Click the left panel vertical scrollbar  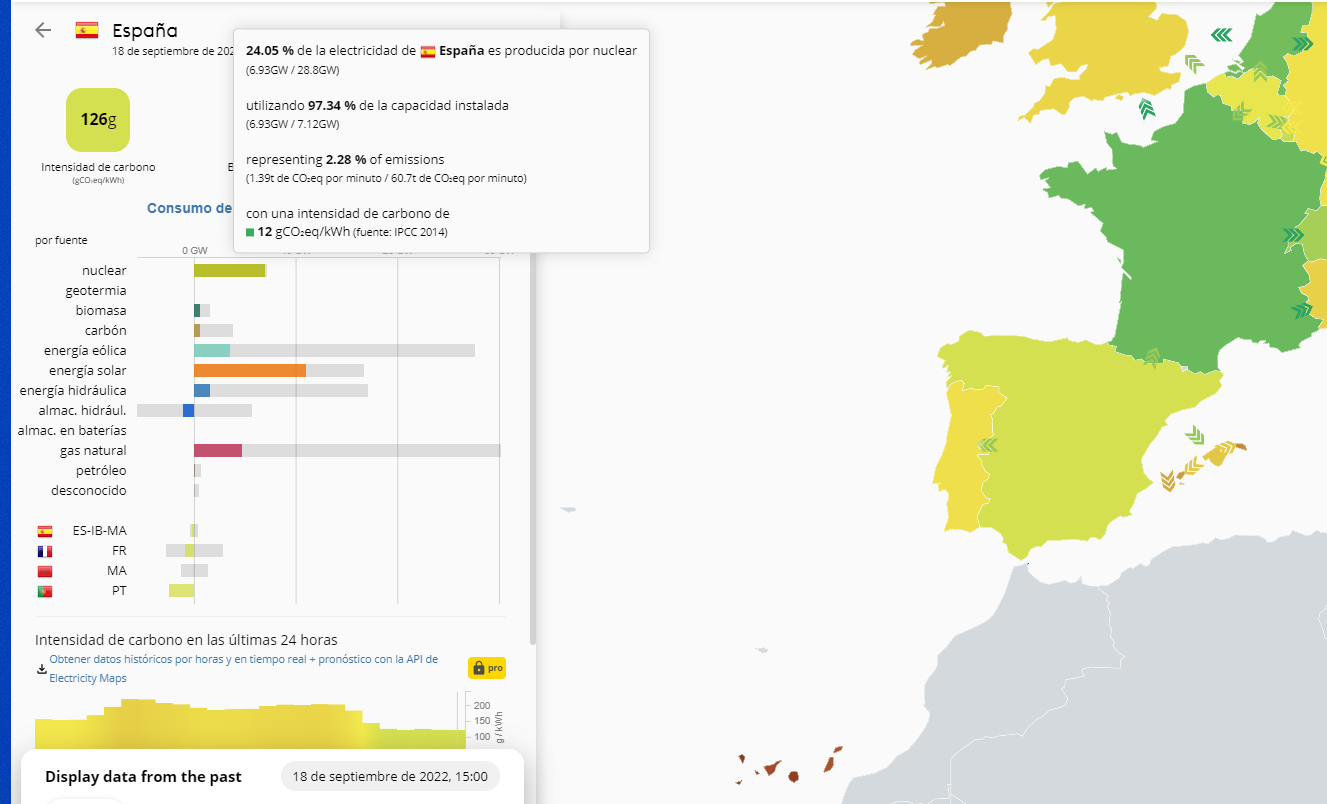pos(533,400)
